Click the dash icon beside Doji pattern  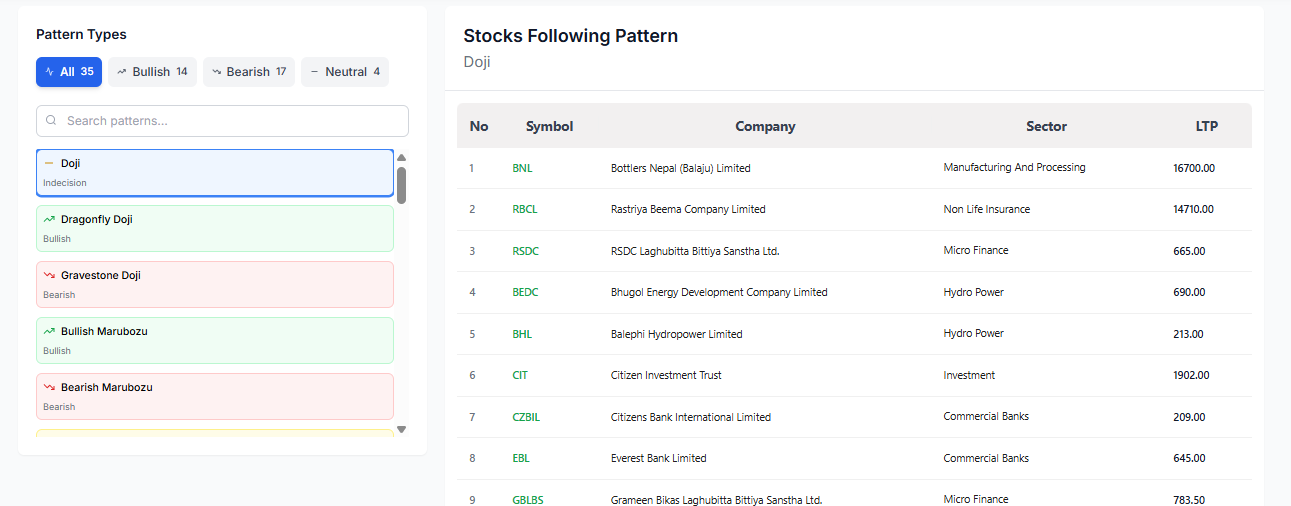point(49,163)
